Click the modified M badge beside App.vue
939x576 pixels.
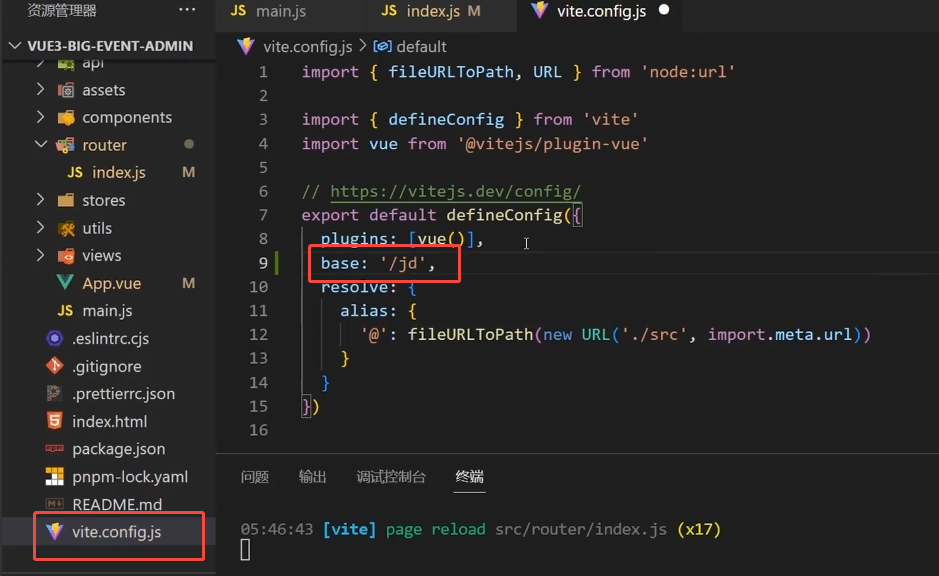pos(189,283)
